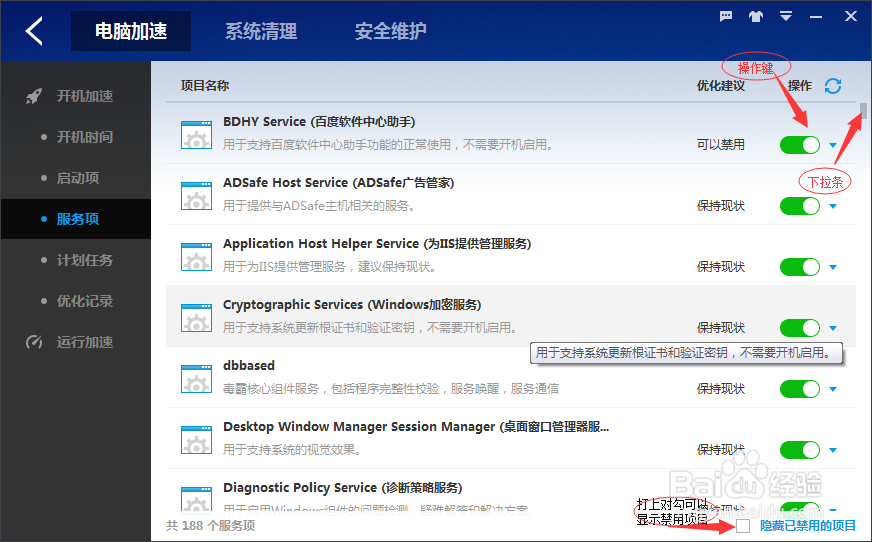Viewport: 872px width, 542px height.
Task: Select the BDHY Service (百度软件中心助手) title
Action: 319,122
